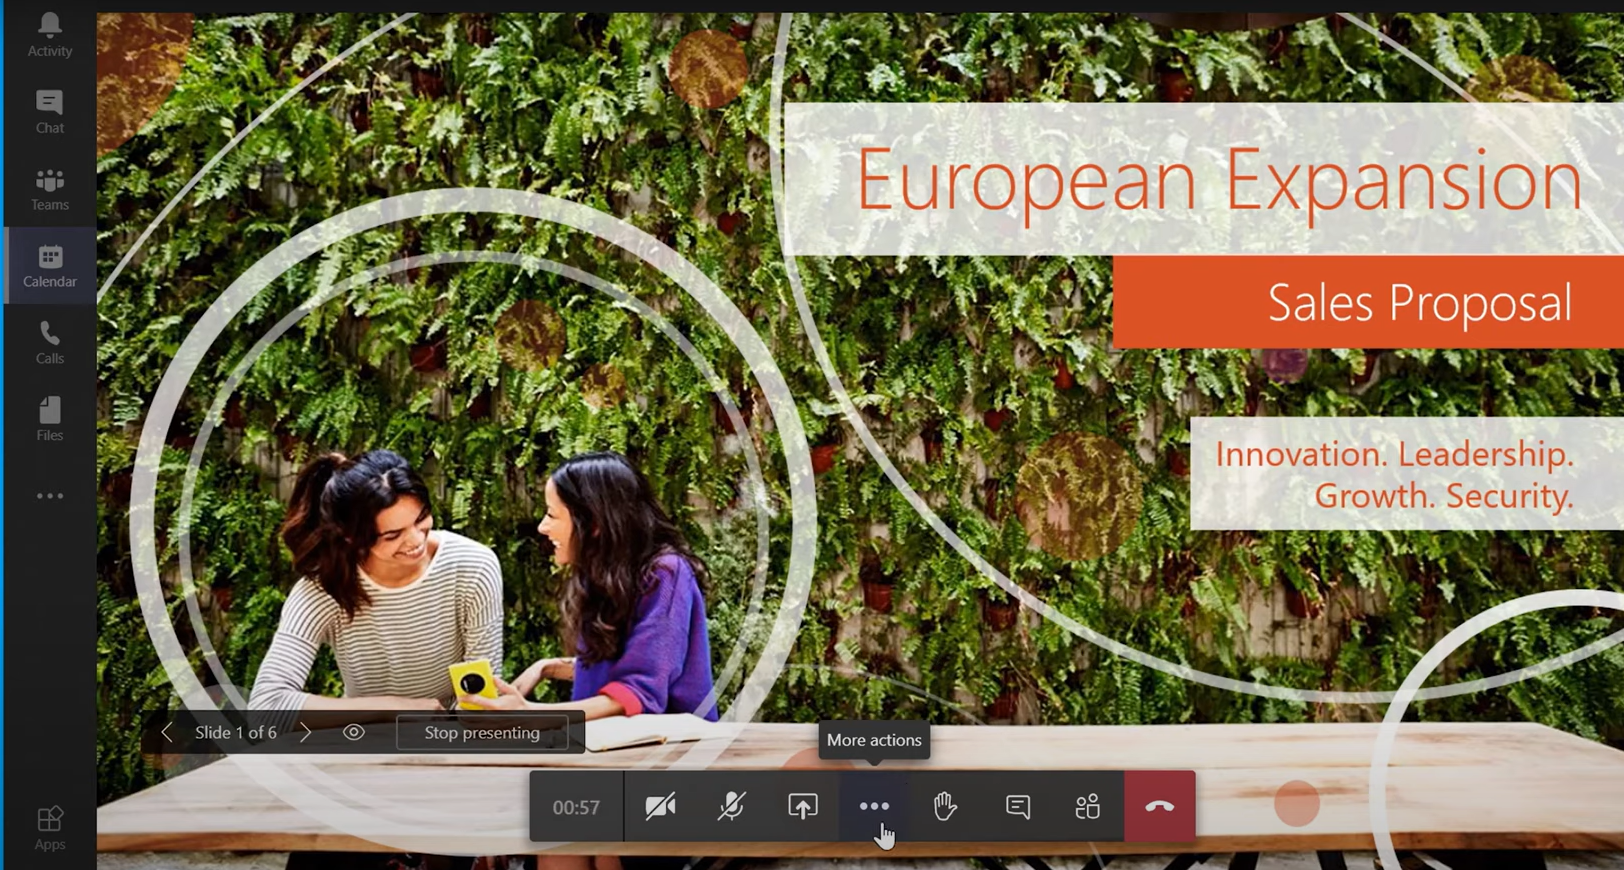Click Stop presenting button
Screen dimensions: 1624x870
(x=482, y=733)
